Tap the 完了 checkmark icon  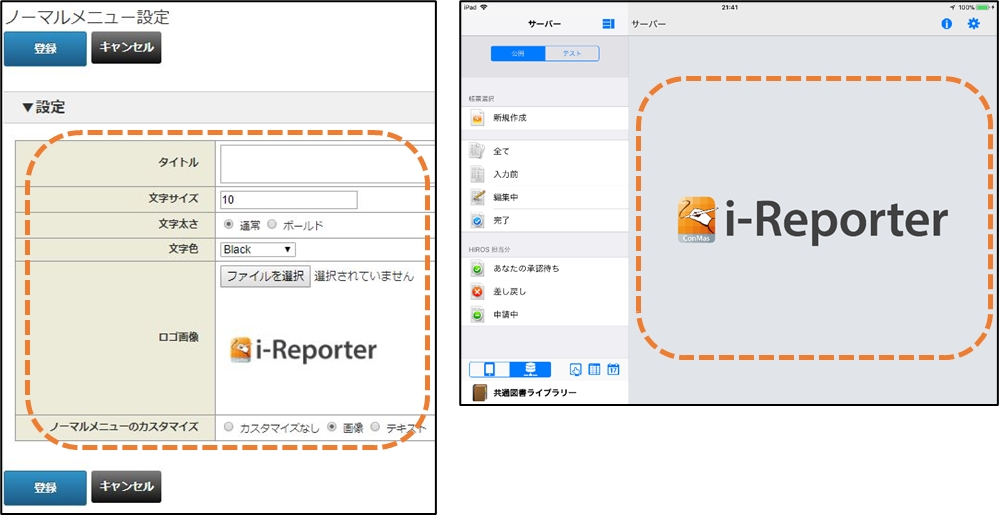(x=477, y=221)
